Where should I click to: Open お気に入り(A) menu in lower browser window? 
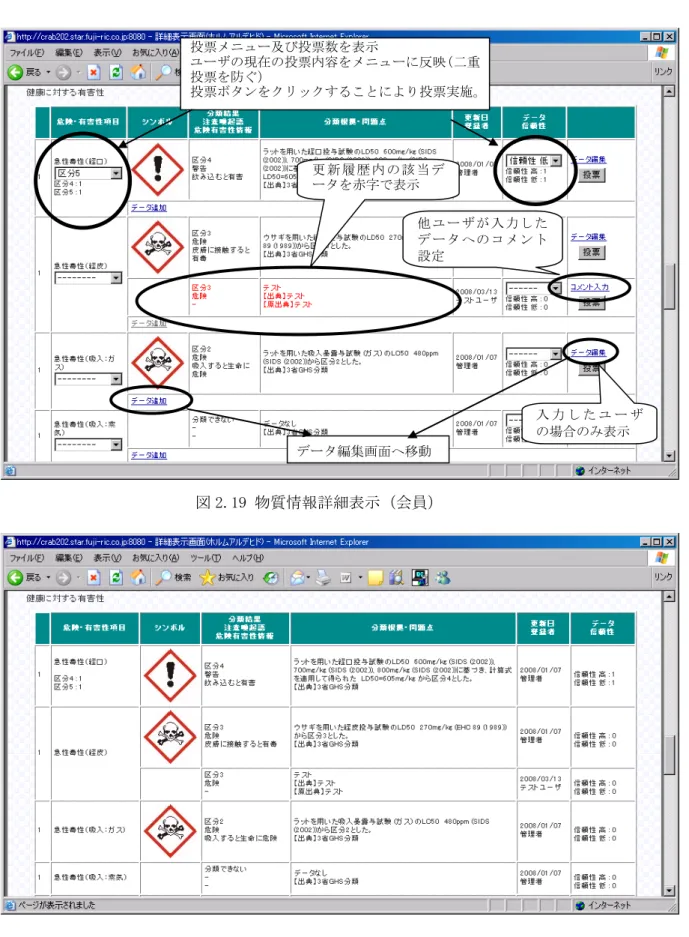(155, 558)
